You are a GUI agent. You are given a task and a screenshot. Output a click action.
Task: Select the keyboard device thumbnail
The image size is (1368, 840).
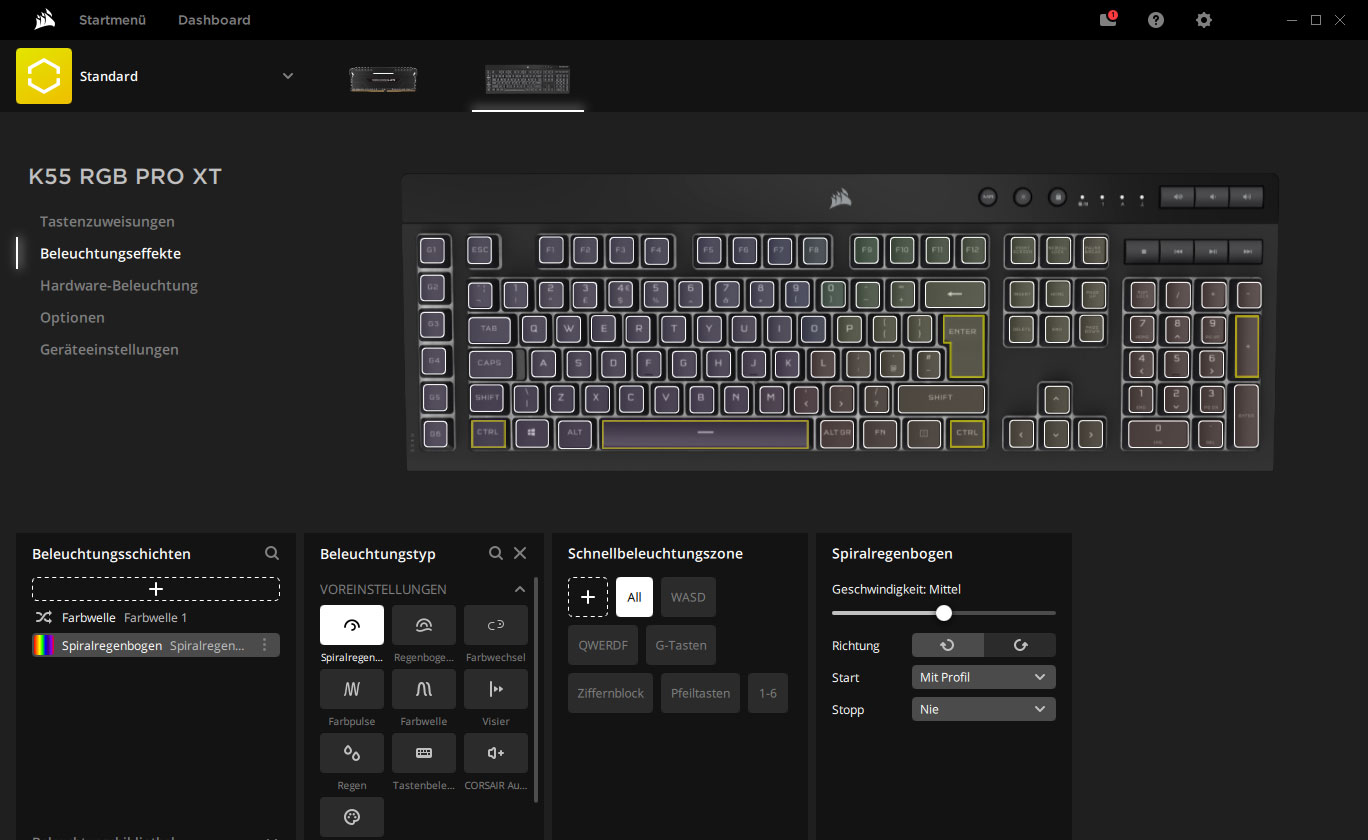pos(528,80)
